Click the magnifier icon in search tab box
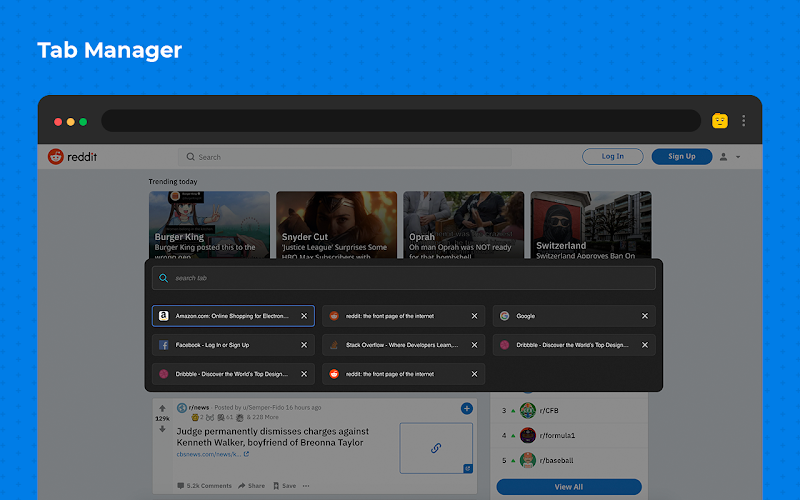 [163, 278]
